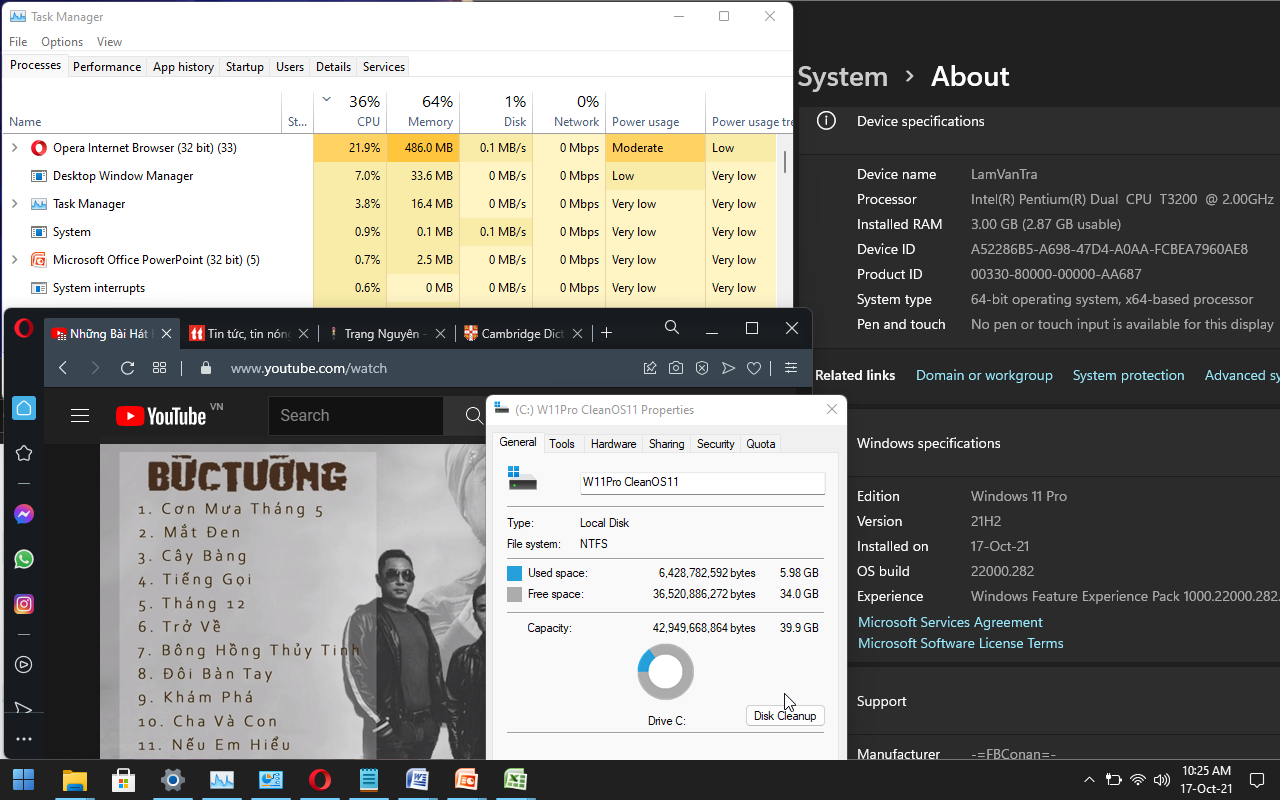
Task: Click the Device specifications header in Settings
Action: tap(920, 121)
